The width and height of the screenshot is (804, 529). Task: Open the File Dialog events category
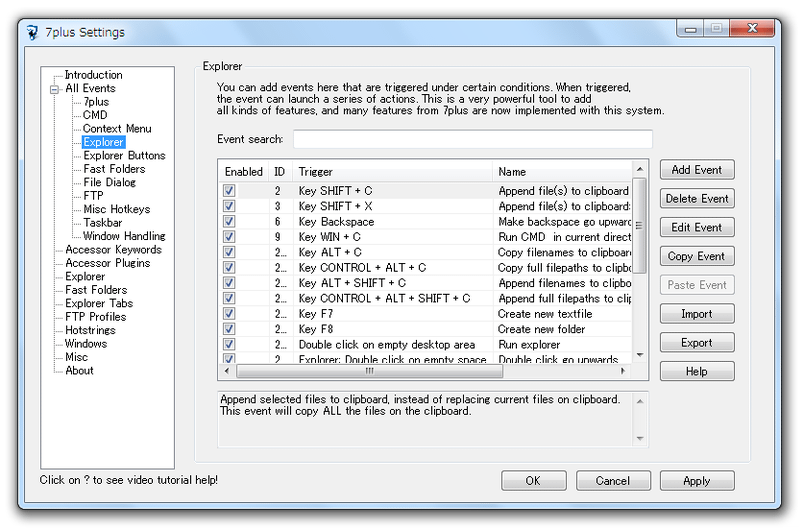[109, 182]
